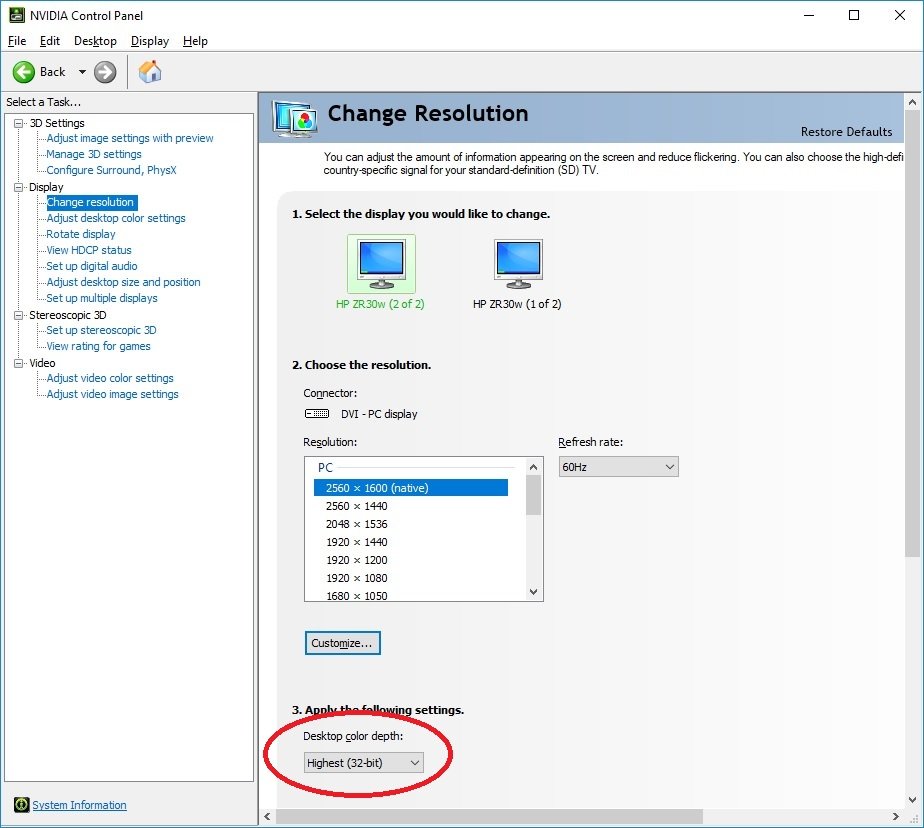This screenshot has height=828, width=924.
Task: Open Adjust image settings with preview
Action: (130, 138)
